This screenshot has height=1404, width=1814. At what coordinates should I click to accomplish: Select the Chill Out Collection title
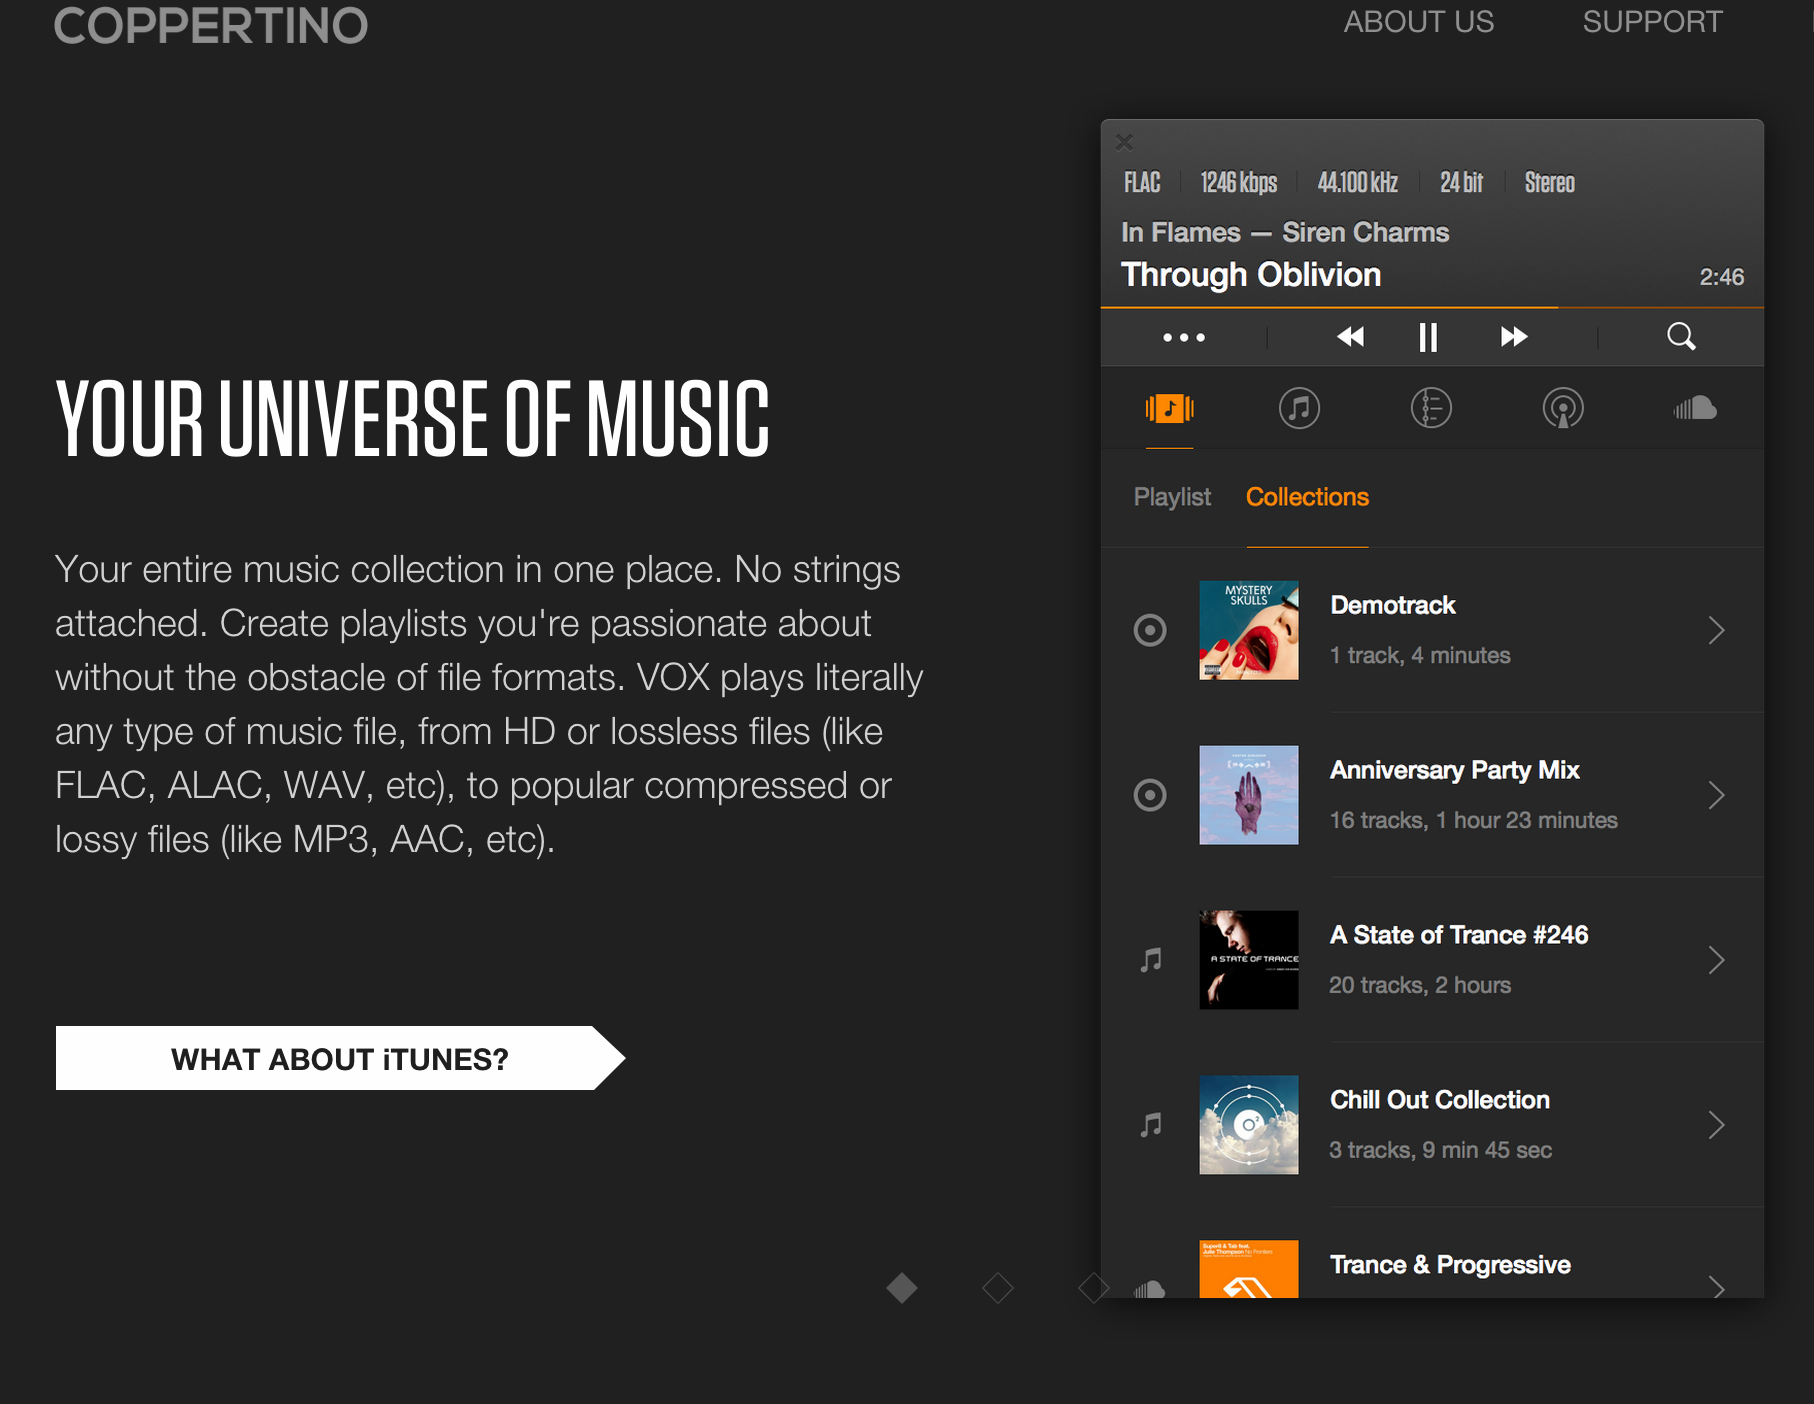pyautogui.click(x=1440, y=1100)
